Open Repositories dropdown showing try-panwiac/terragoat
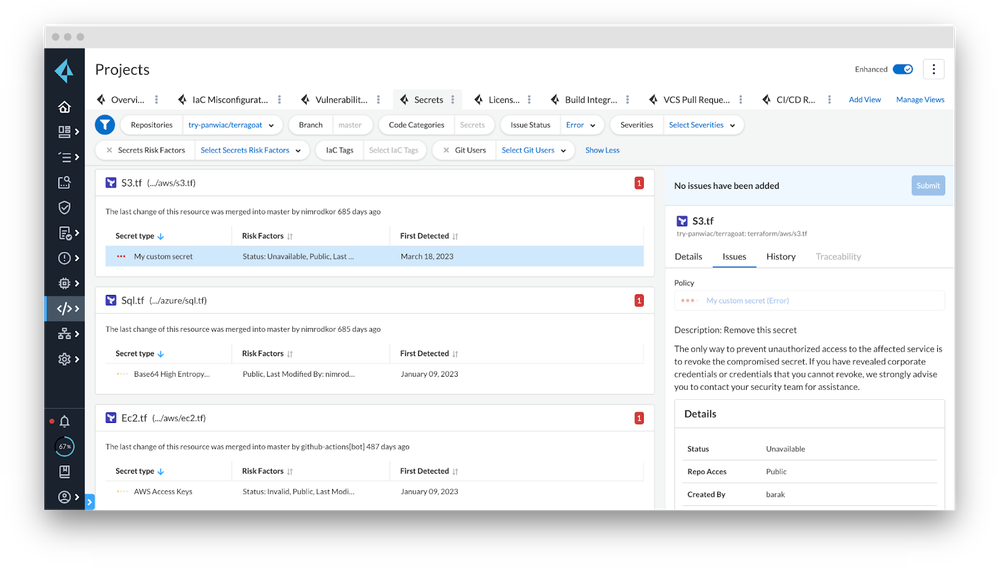 click(231, 125)
